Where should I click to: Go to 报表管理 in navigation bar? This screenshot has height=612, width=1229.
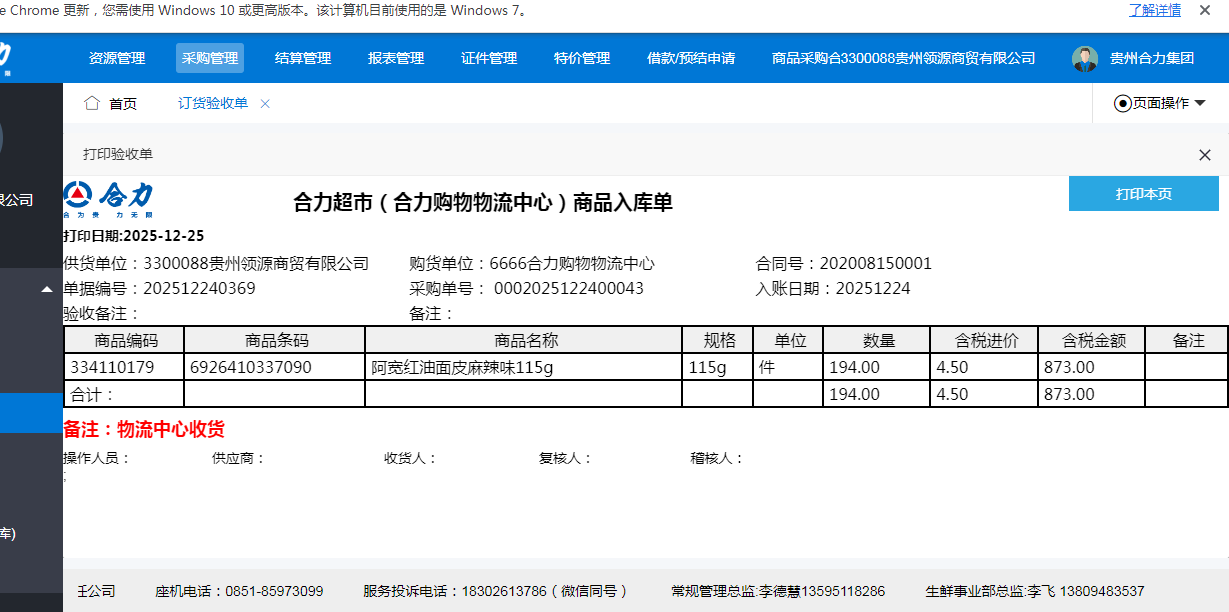tap(396, 58)
